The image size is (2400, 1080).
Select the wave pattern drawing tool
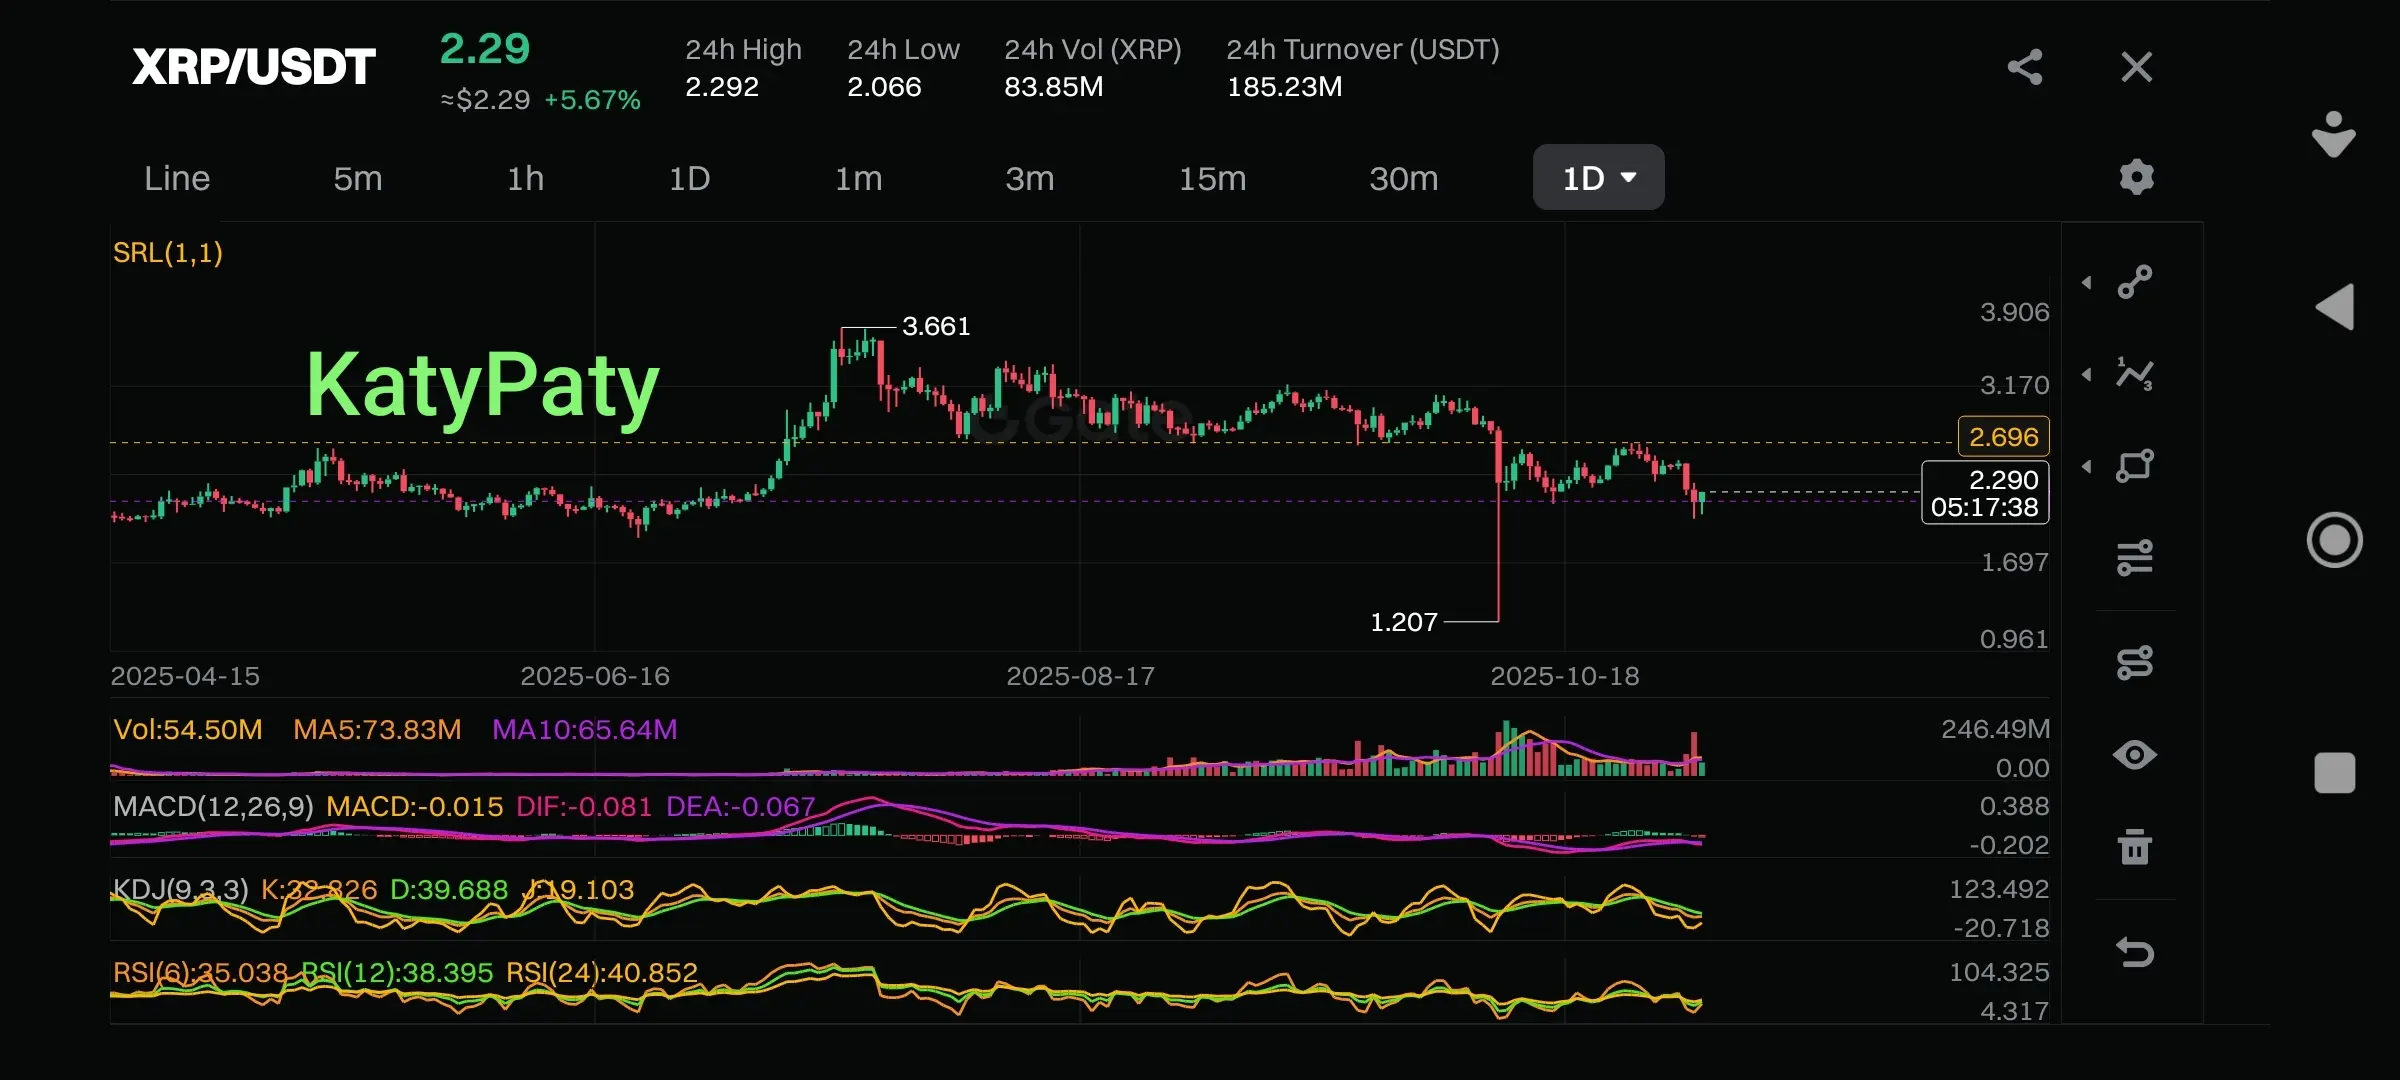click(x=2135, y=374)
